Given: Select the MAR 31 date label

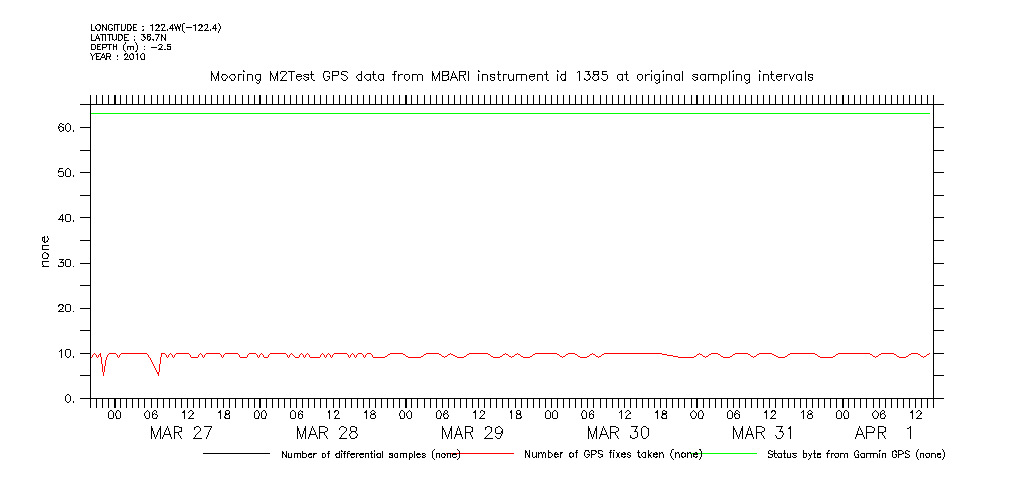Looking at the screenshot, I should tap(763, 433).
